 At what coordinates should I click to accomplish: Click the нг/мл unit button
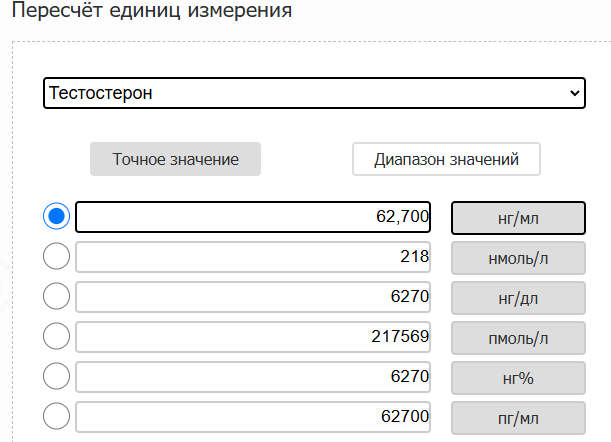(x=518, y=218)
